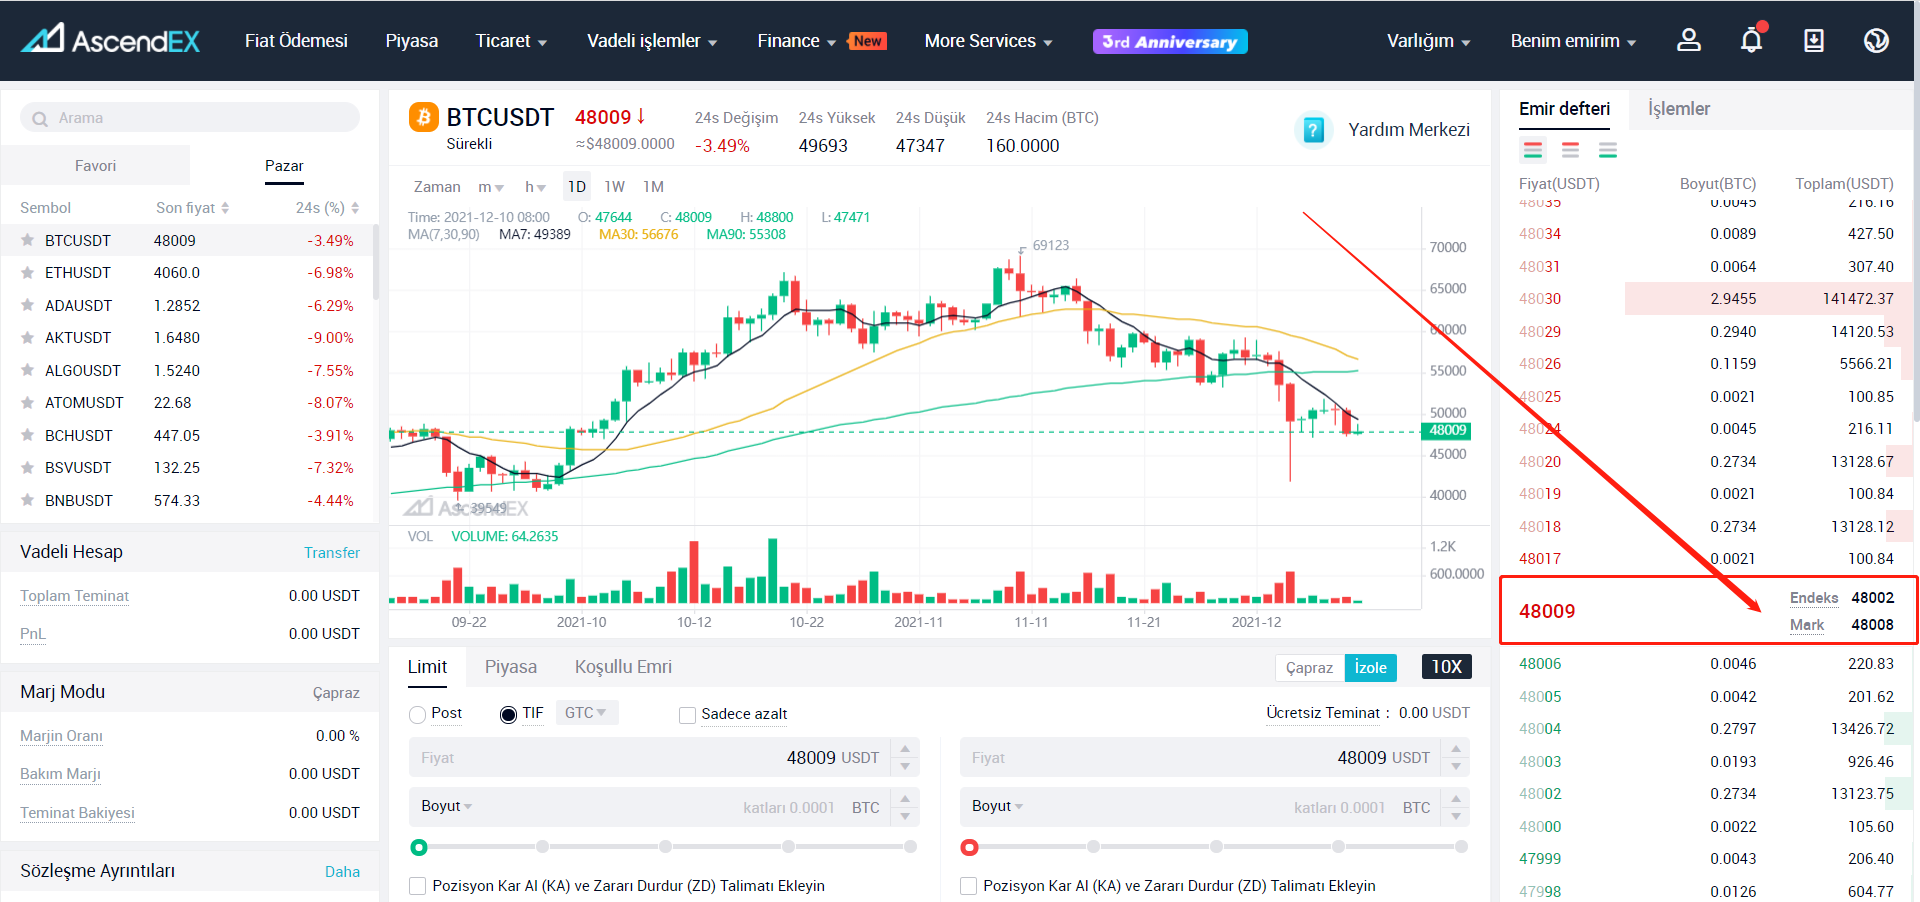Favorite star for AKTUSDT row

(28, 337)
